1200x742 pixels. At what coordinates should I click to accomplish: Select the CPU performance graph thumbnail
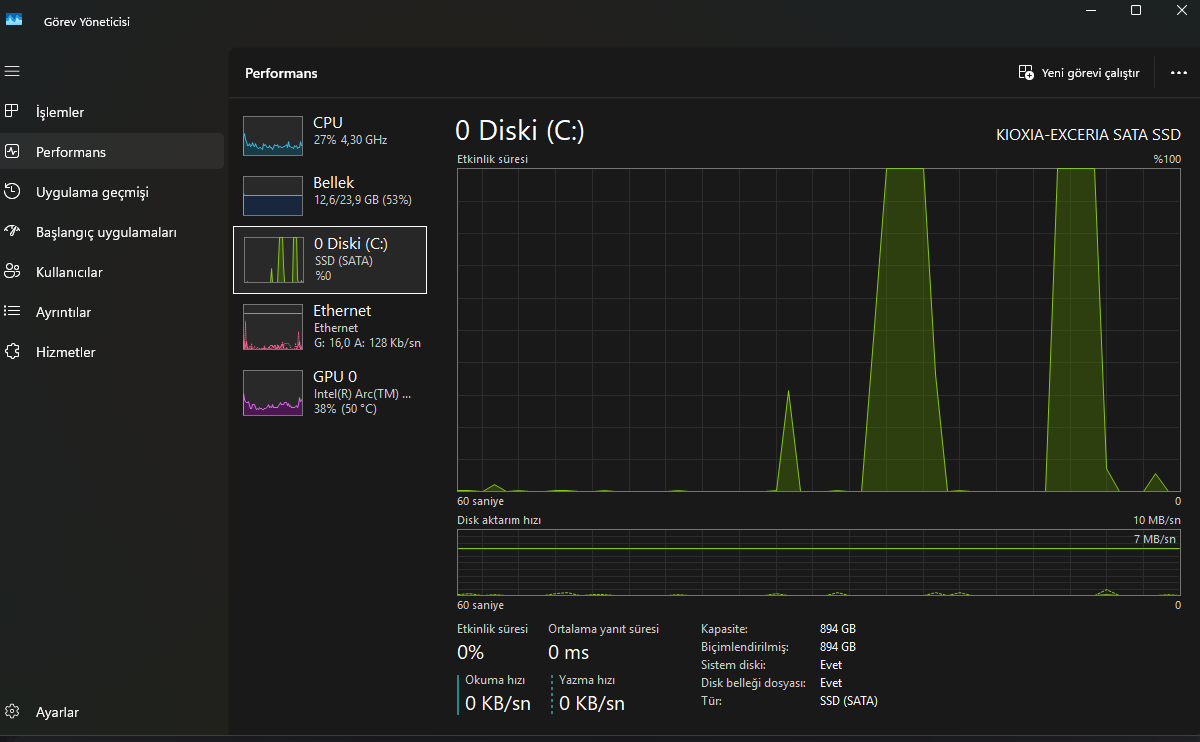(273, 135)
